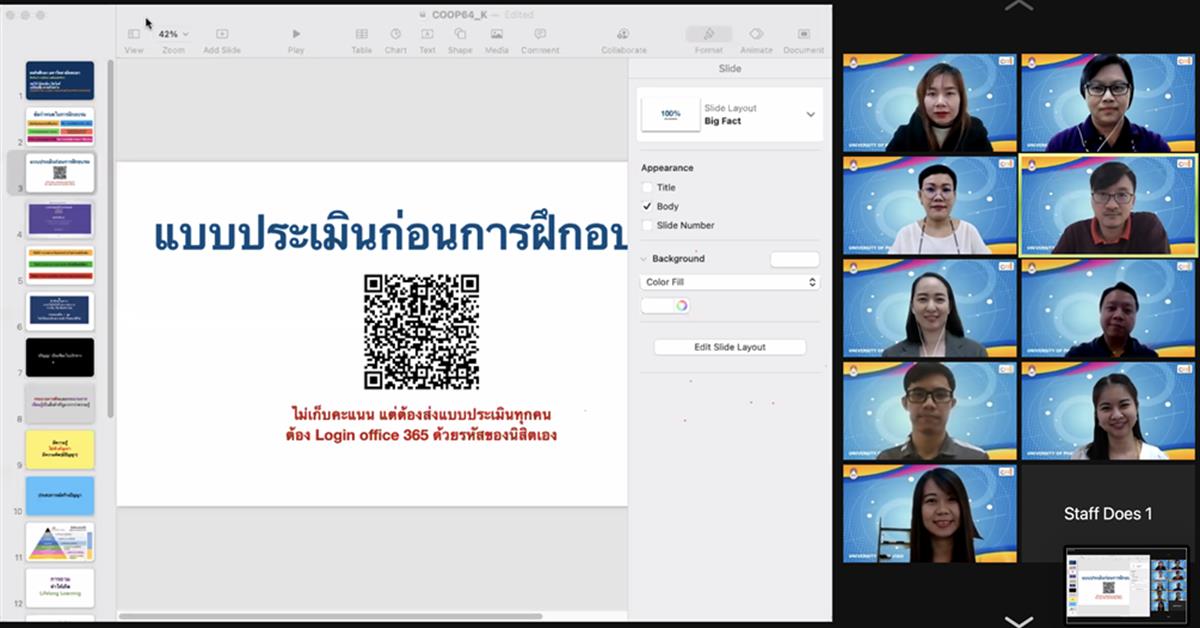Collapse the Background section disclosure triangle
Image resolution: width=1200 pixels, height=628 pixels.
(645, 259)
